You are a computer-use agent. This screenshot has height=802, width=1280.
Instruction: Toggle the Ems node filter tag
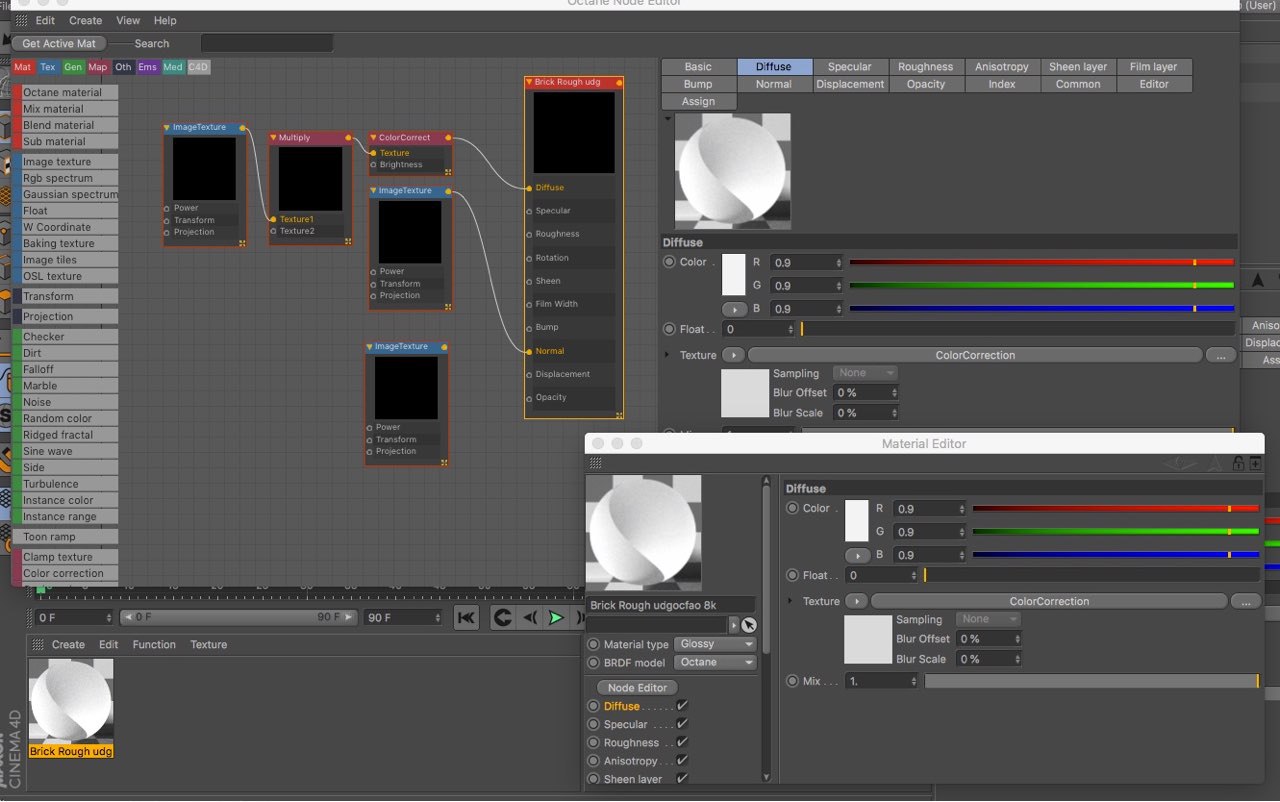point(148,67)
